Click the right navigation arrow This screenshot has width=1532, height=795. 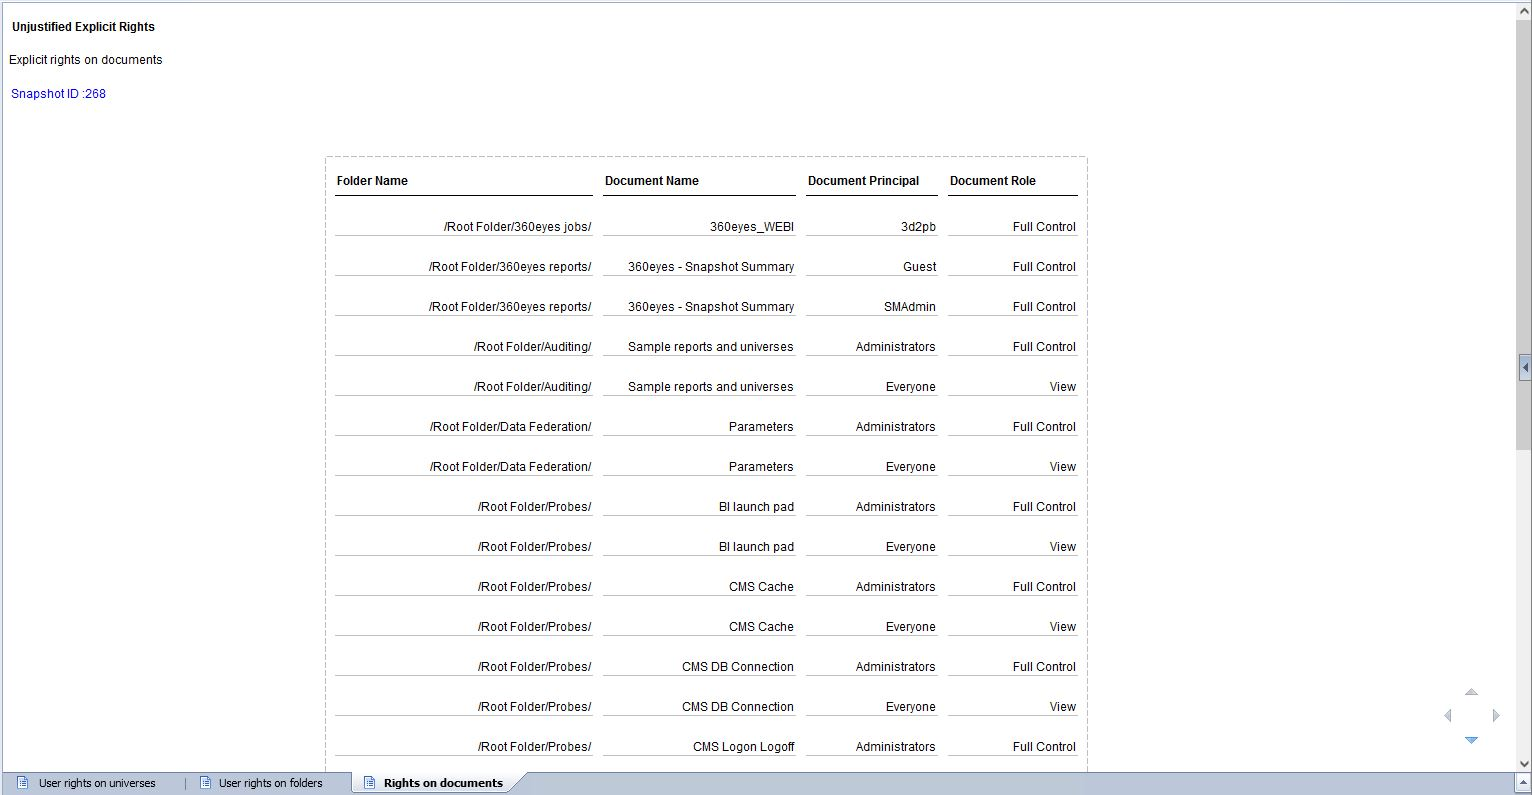pos(1496,715)
